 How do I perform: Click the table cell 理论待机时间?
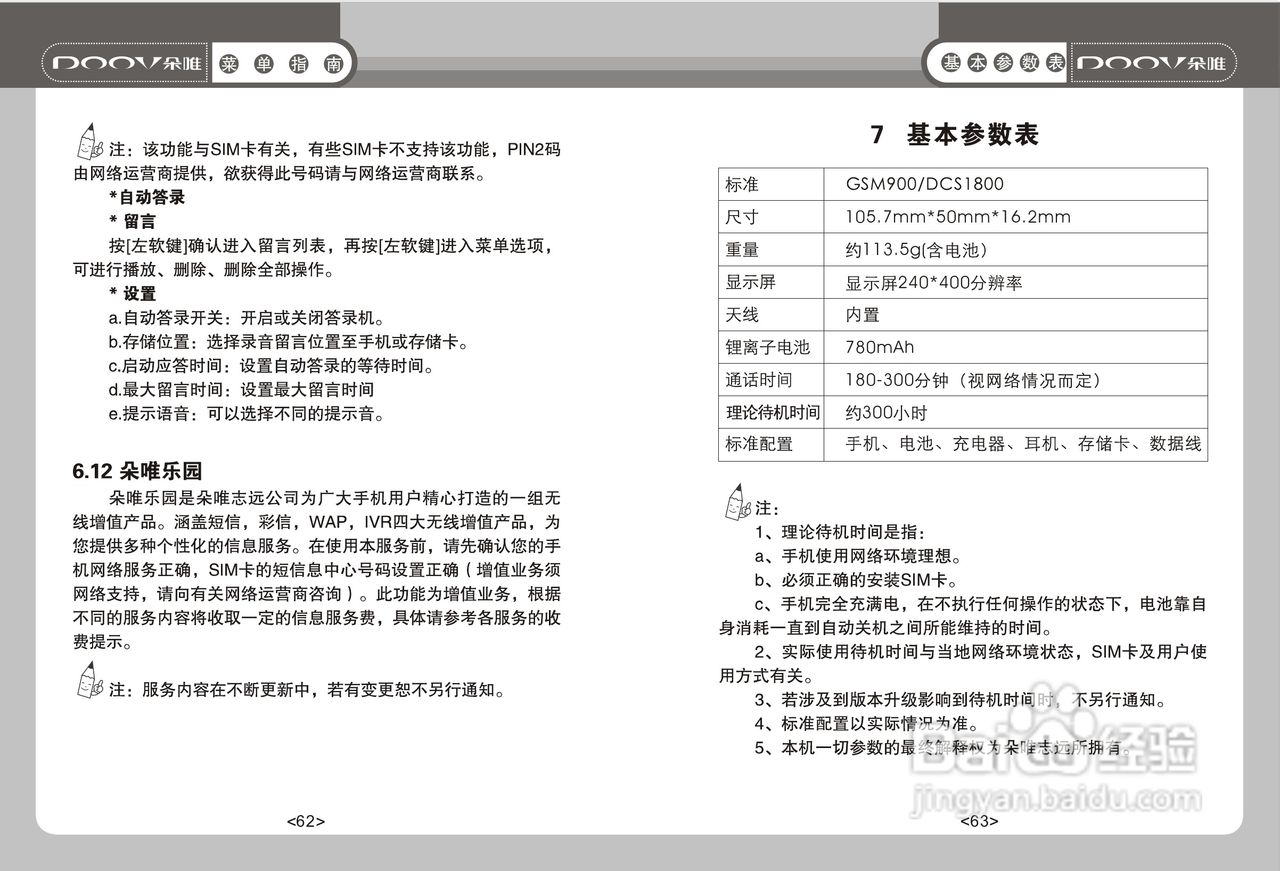tap(772, 412)
